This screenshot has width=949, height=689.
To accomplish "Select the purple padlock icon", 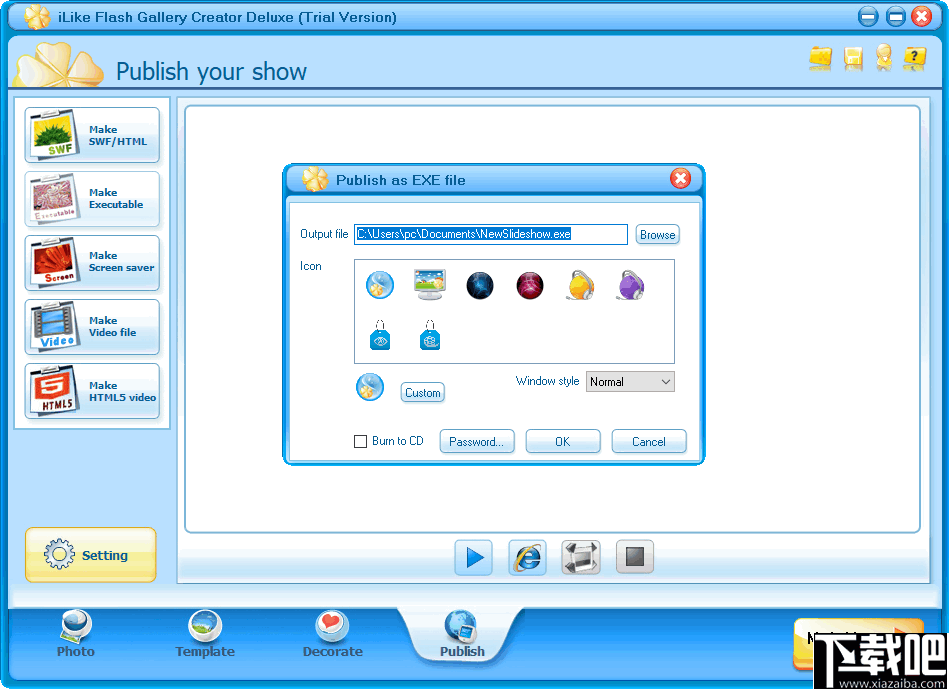I will point(630,285).
